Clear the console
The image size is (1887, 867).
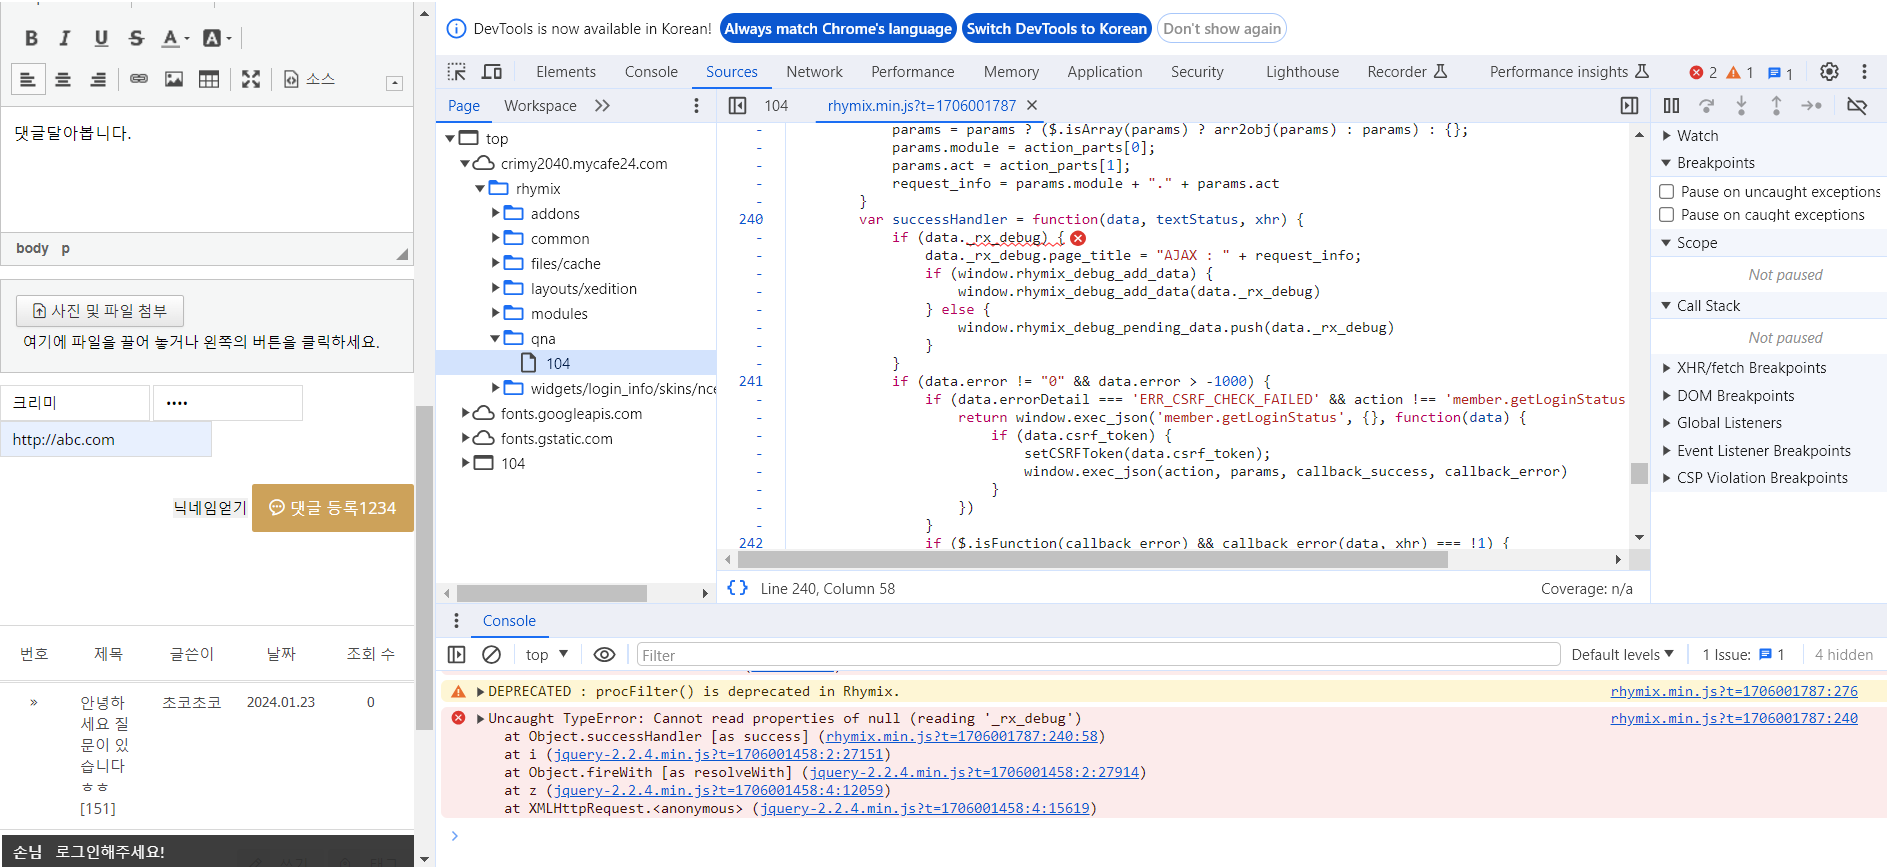491,655
